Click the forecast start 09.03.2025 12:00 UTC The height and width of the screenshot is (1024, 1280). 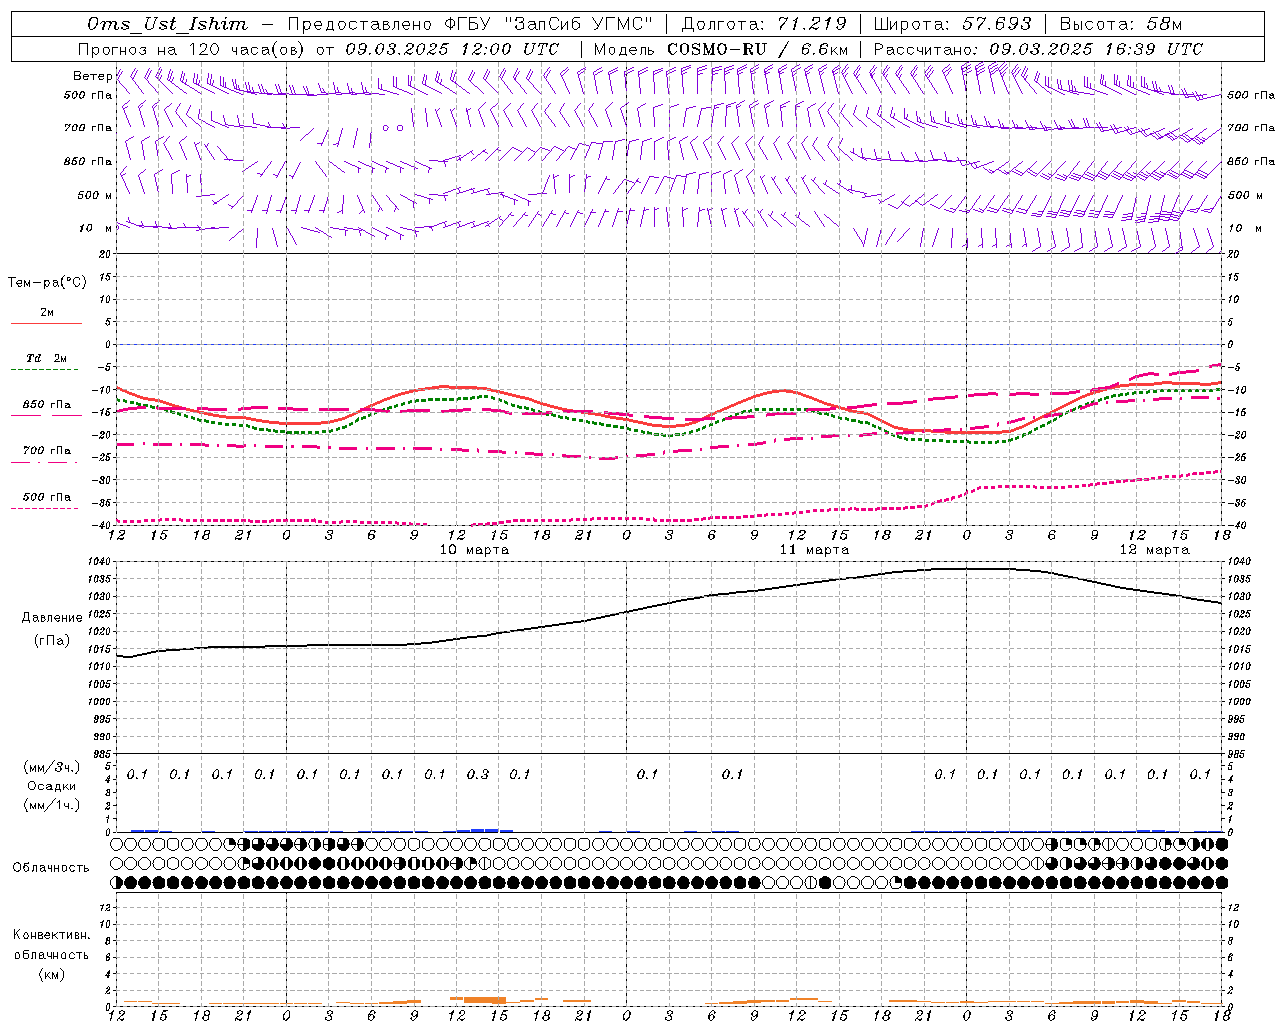coord(452,49)
